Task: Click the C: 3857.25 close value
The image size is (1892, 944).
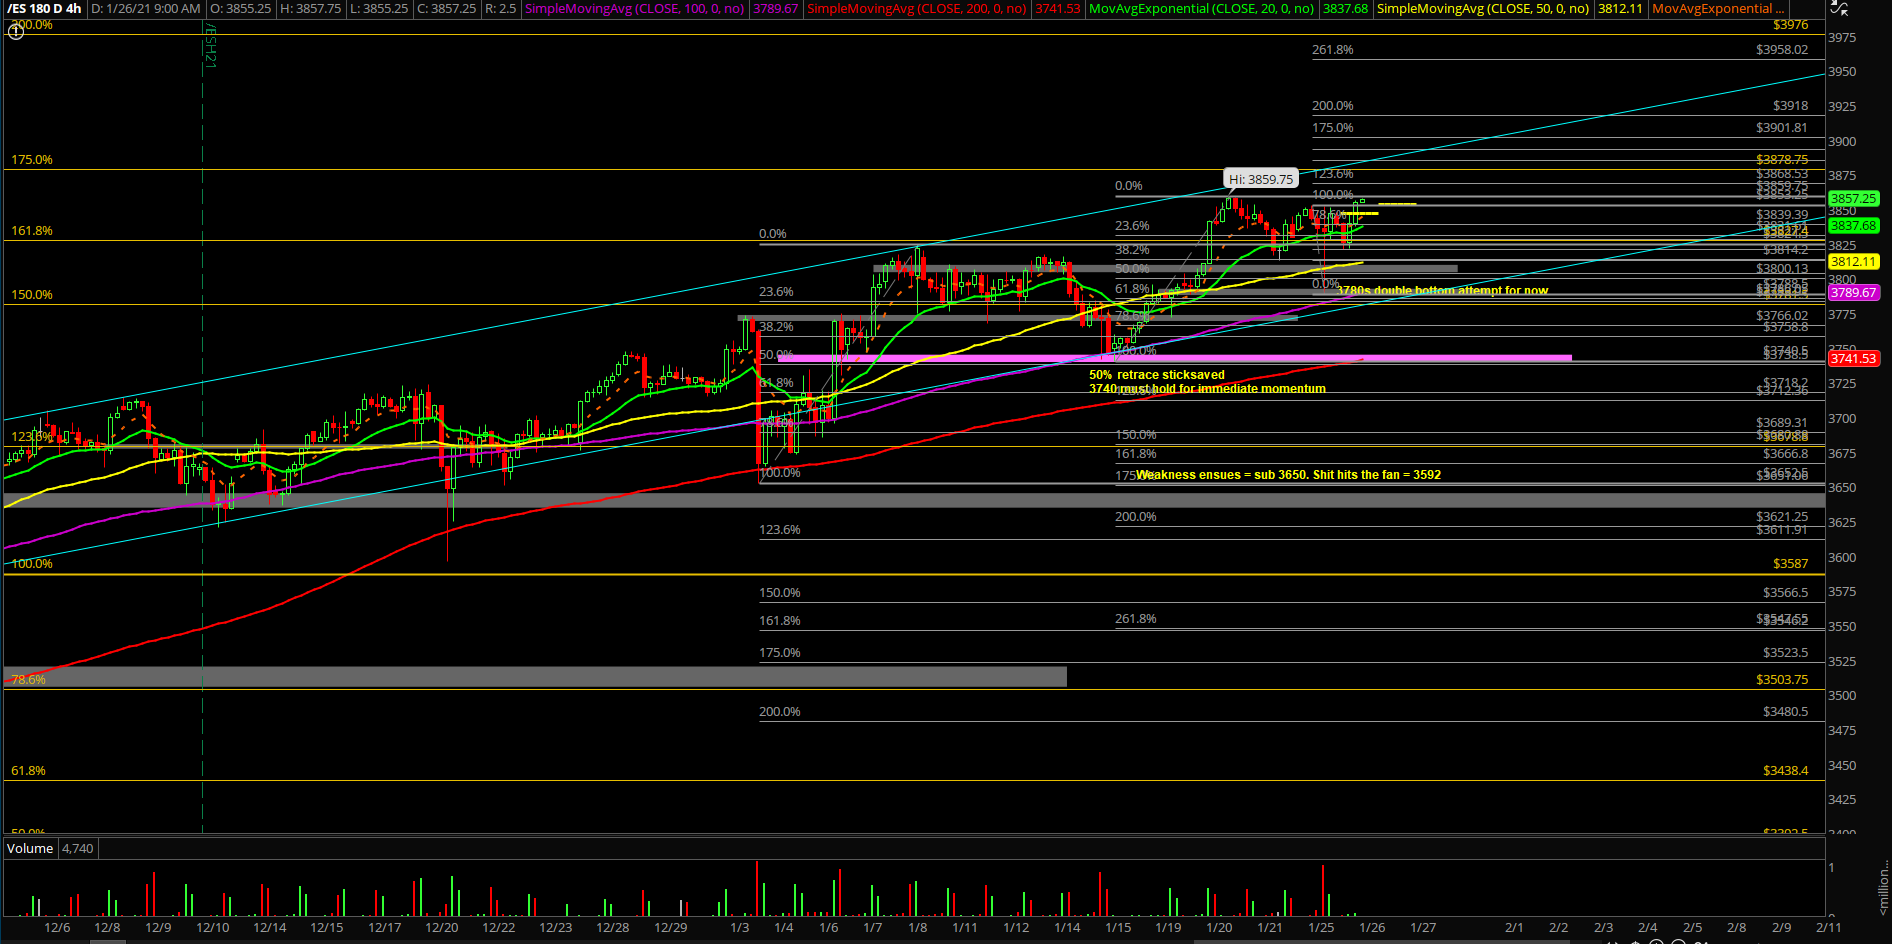Action: point(446,8)
